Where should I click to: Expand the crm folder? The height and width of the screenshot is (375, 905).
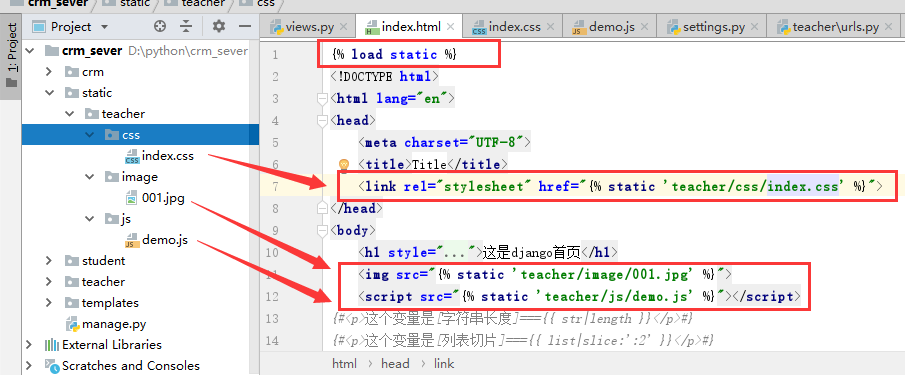click(50, 72)
